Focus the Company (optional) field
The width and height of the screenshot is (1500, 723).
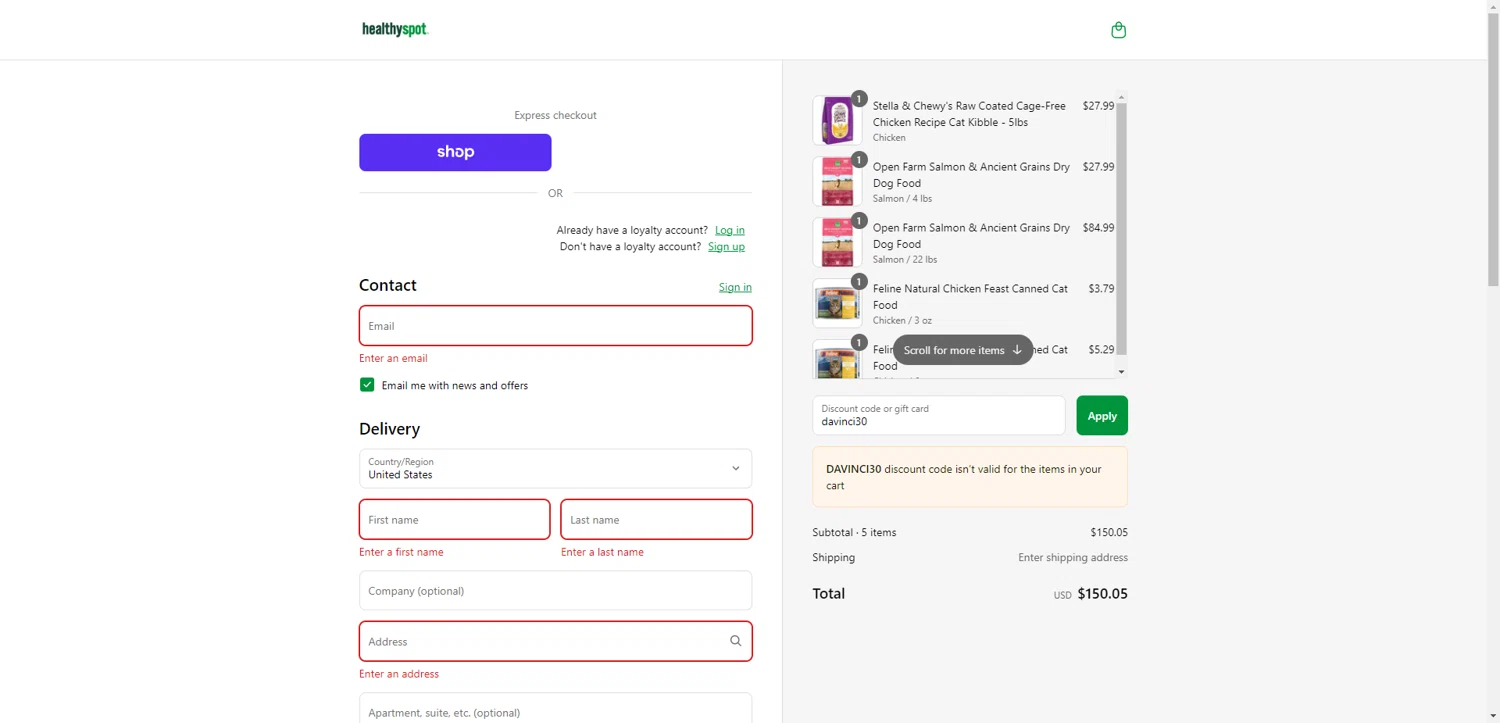555,591
